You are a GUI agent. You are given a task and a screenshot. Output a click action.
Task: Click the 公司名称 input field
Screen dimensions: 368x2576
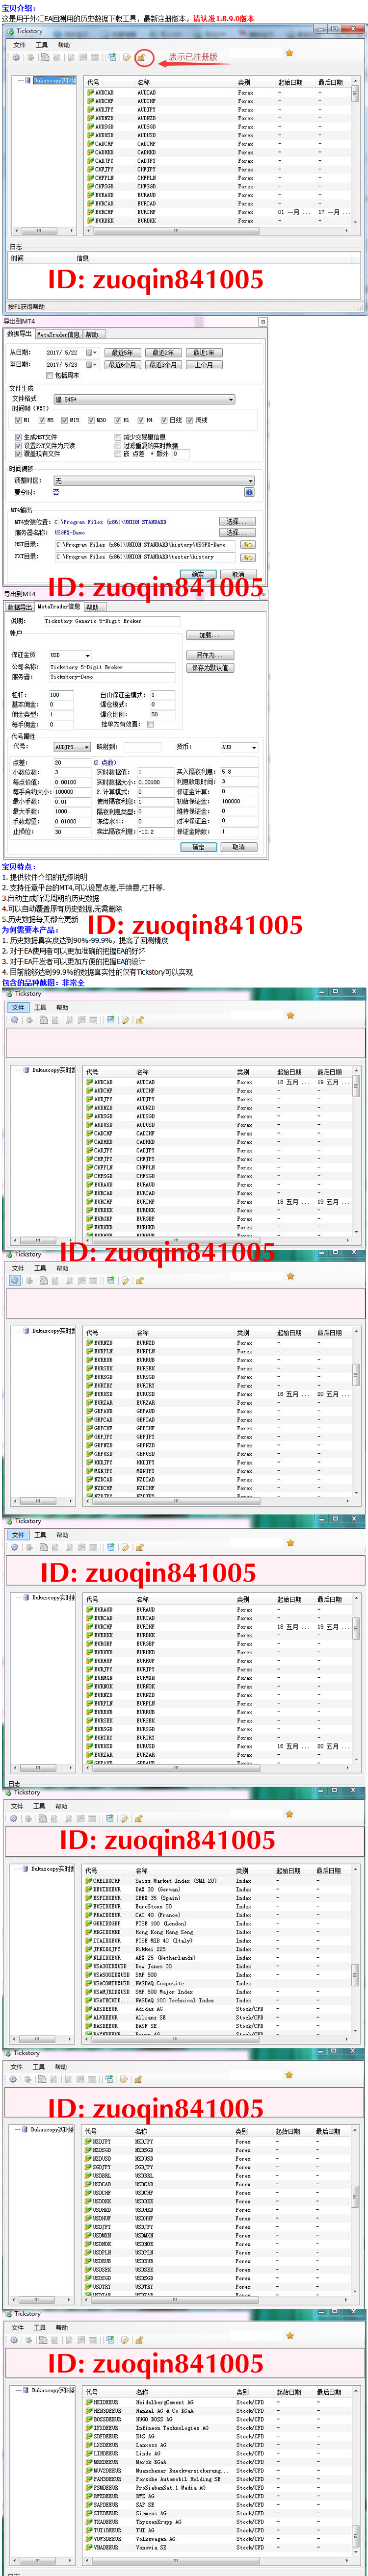point(112,667)
